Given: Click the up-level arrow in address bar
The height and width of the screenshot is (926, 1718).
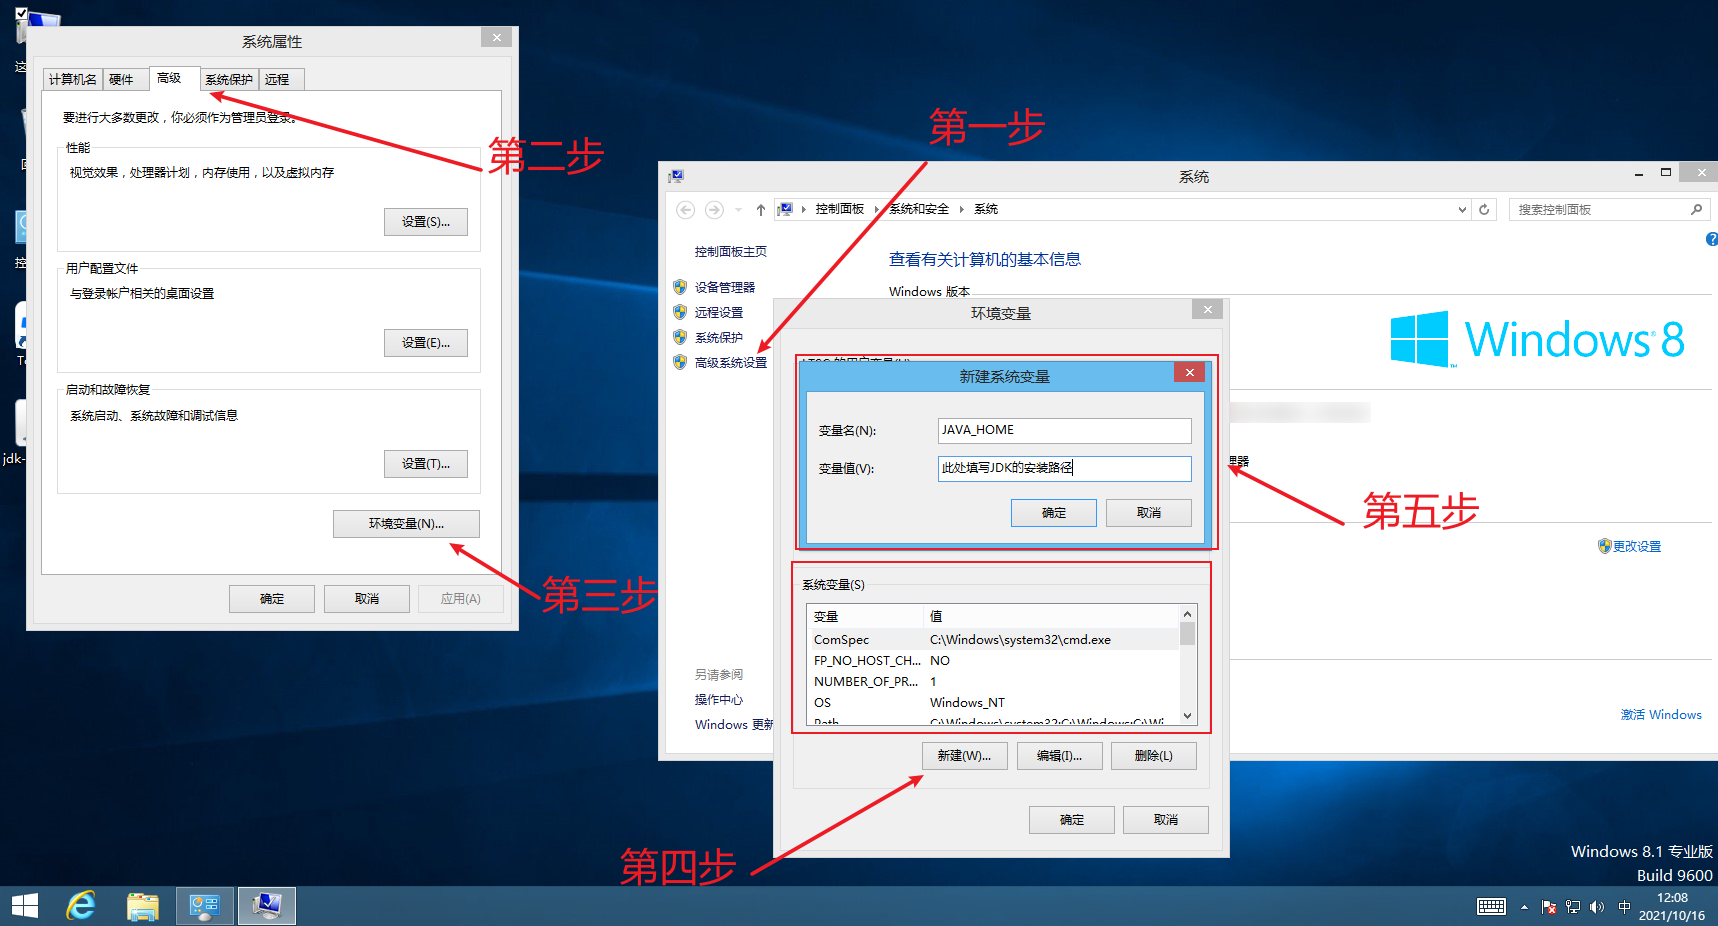Looking at the screenshot, I should click(761, 210).
